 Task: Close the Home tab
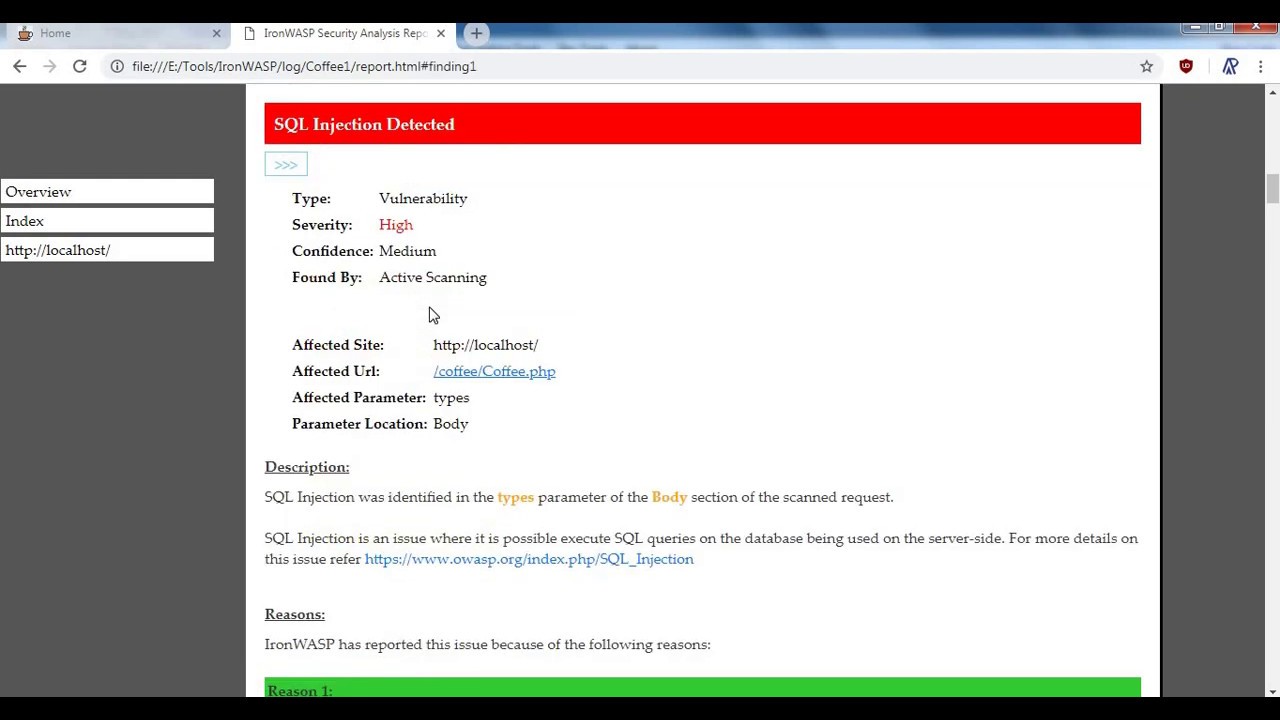coord(216,33)
